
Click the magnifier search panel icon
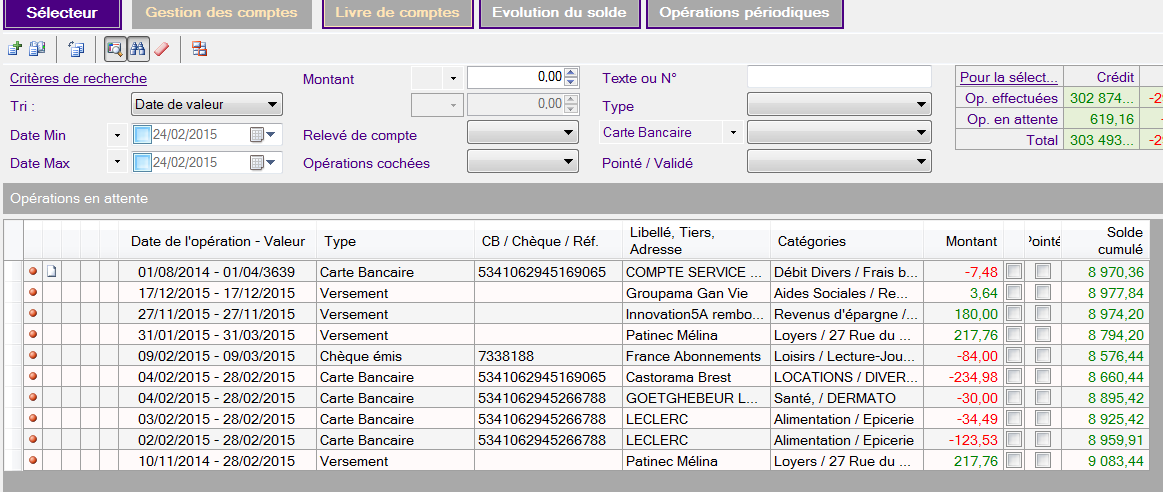tap(115, 48)
